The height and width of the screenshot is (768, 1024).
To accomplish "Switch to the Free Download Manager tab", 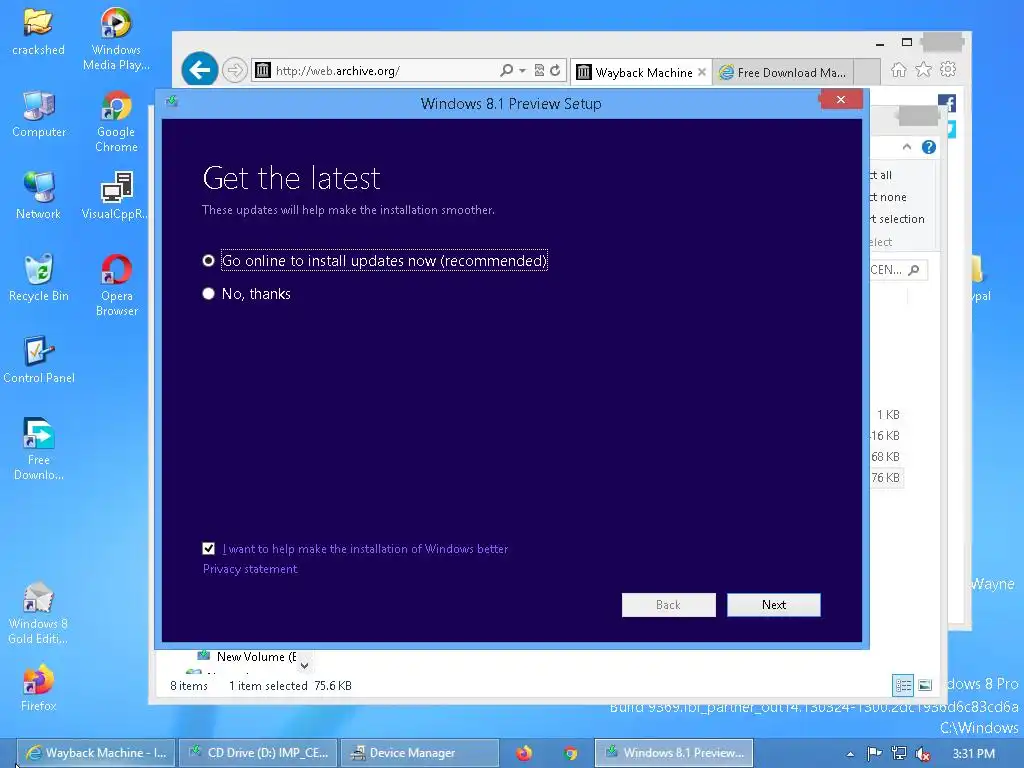I will click(783, 72).
